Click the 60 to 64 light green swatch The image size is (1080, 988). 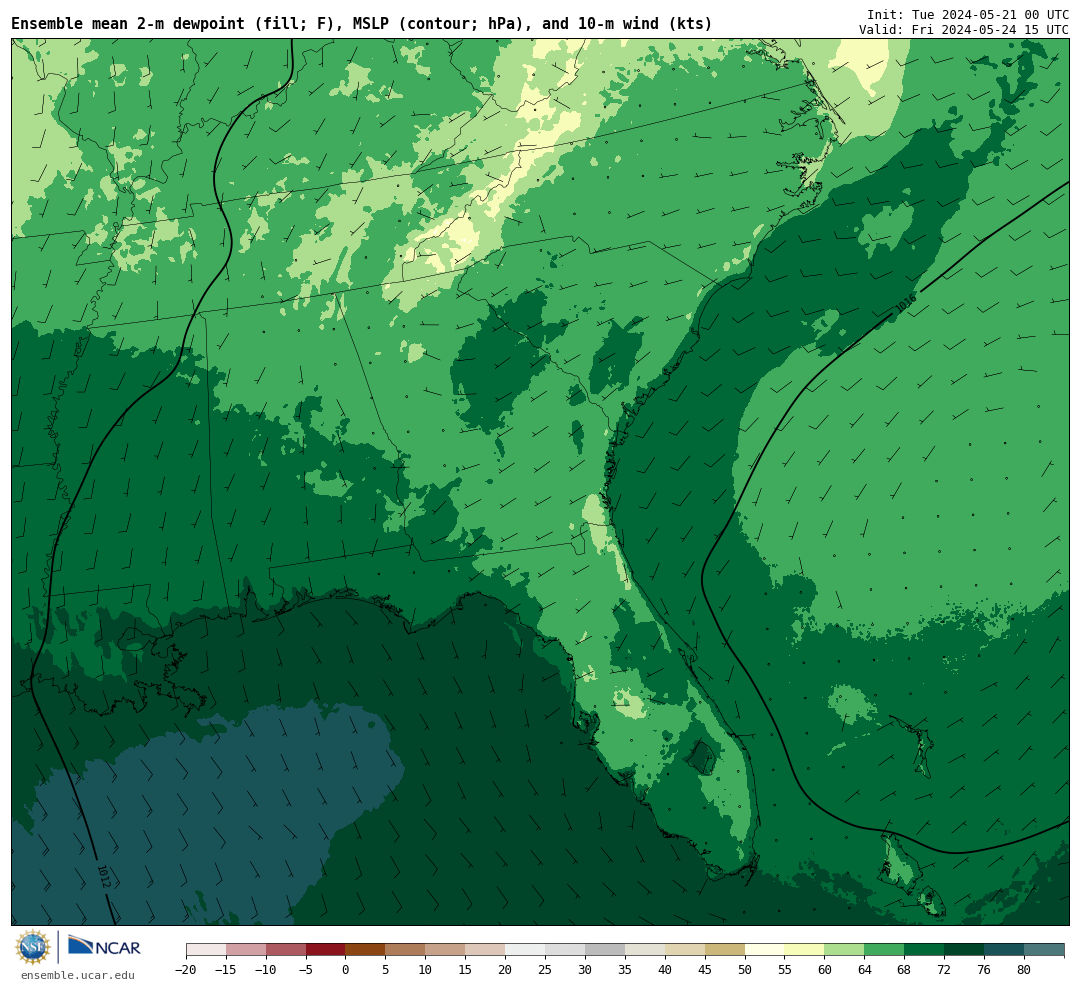pos(844,950)
